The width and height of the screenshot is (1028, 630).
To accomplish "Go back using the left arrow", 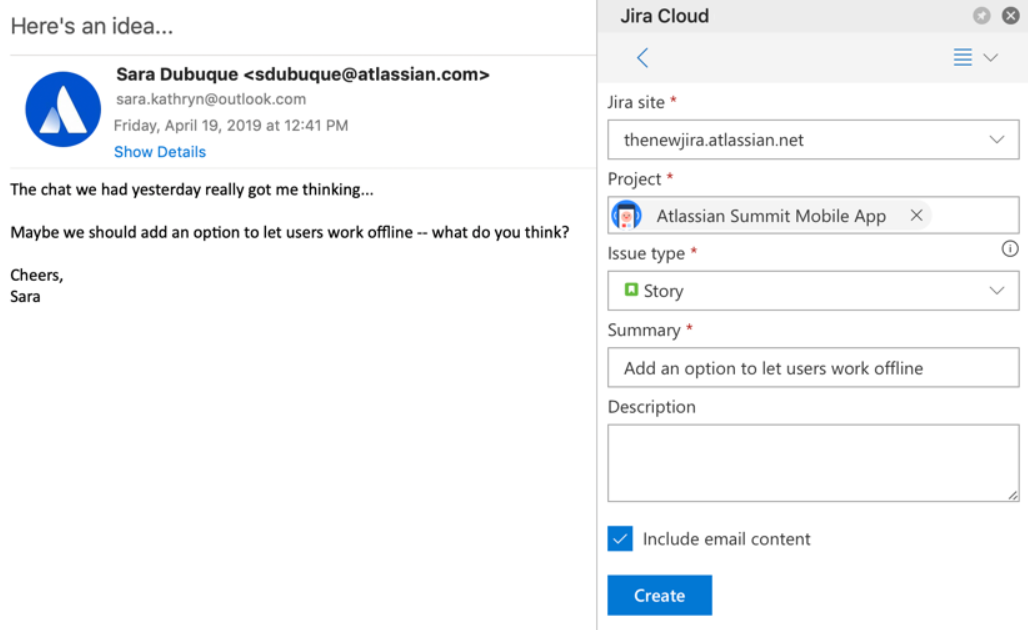I will [x=642, y=58].
